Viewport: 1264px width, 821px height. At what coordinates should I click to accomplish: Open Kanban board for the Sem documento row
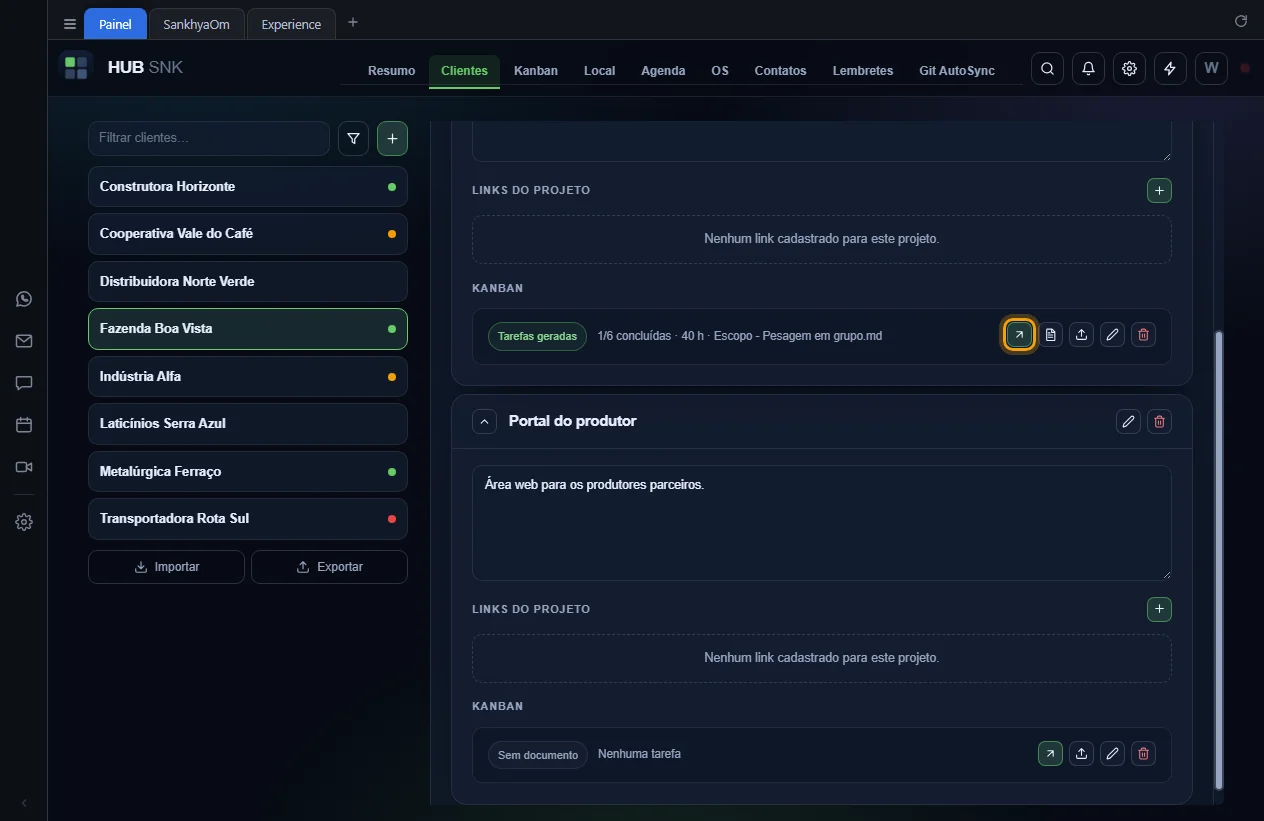tap(1050, 754)
